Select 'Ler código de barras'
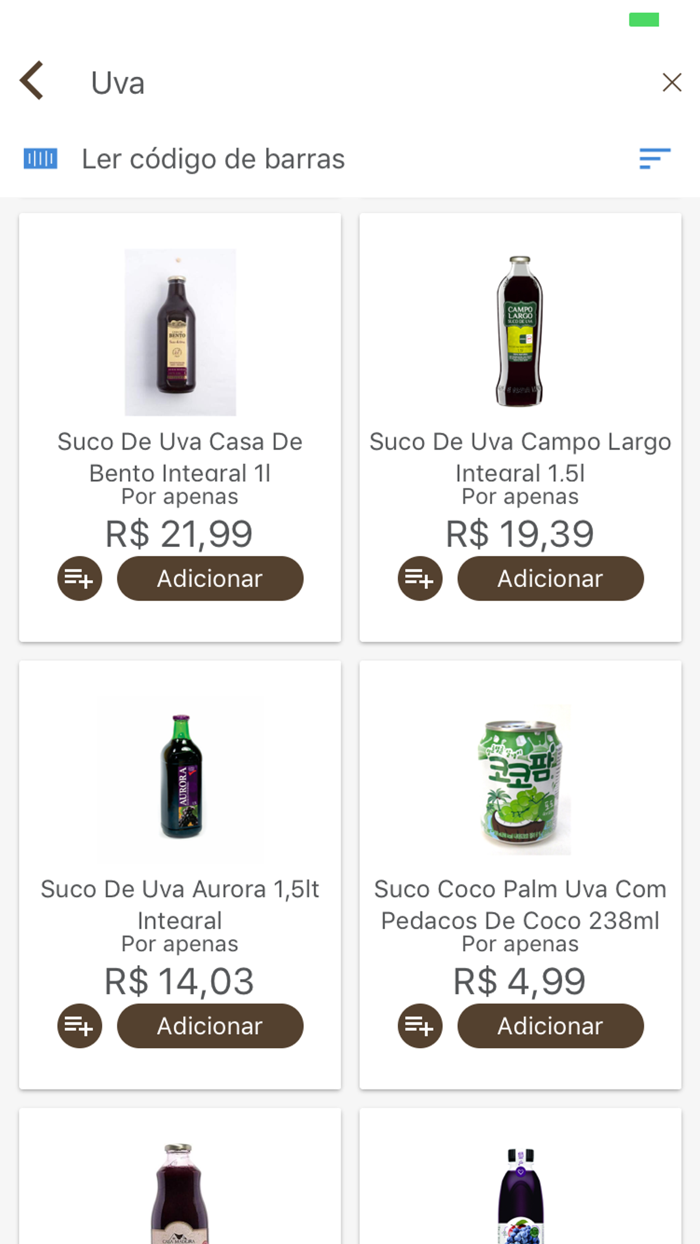Viewport: 700px width, 1244px height. click(x=212, y=159)
